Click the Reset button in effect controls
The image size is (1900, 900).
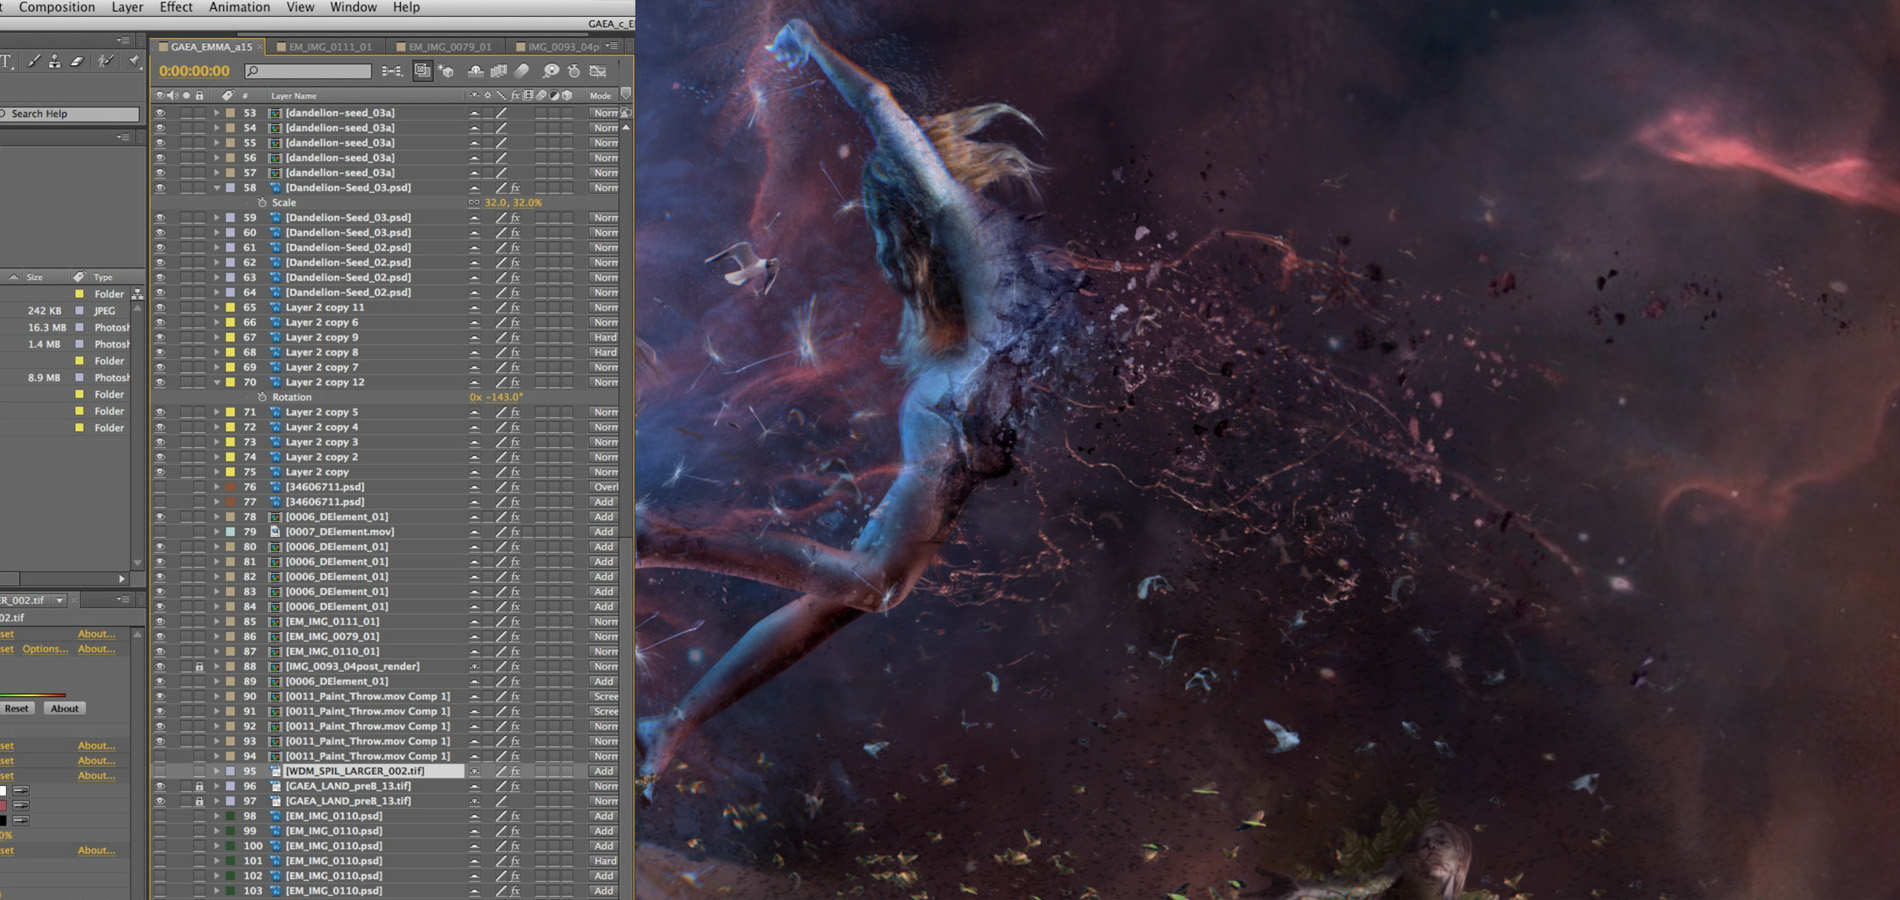pyautogui.click(x=17, y=708)
